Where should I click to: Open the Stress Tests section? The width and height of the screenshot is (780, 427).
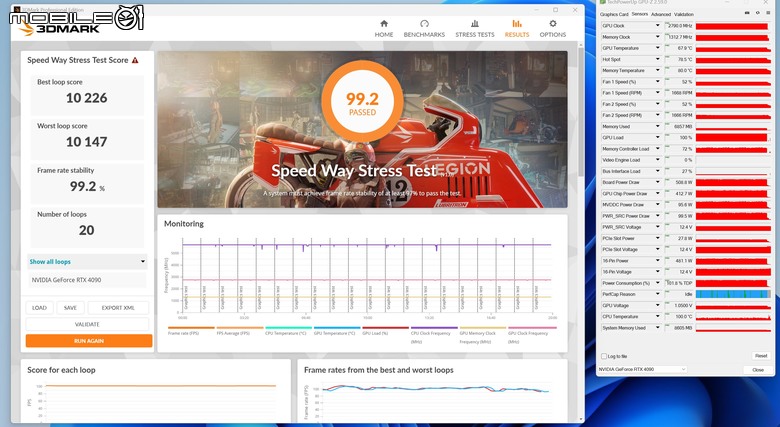[x=475, y=29]
